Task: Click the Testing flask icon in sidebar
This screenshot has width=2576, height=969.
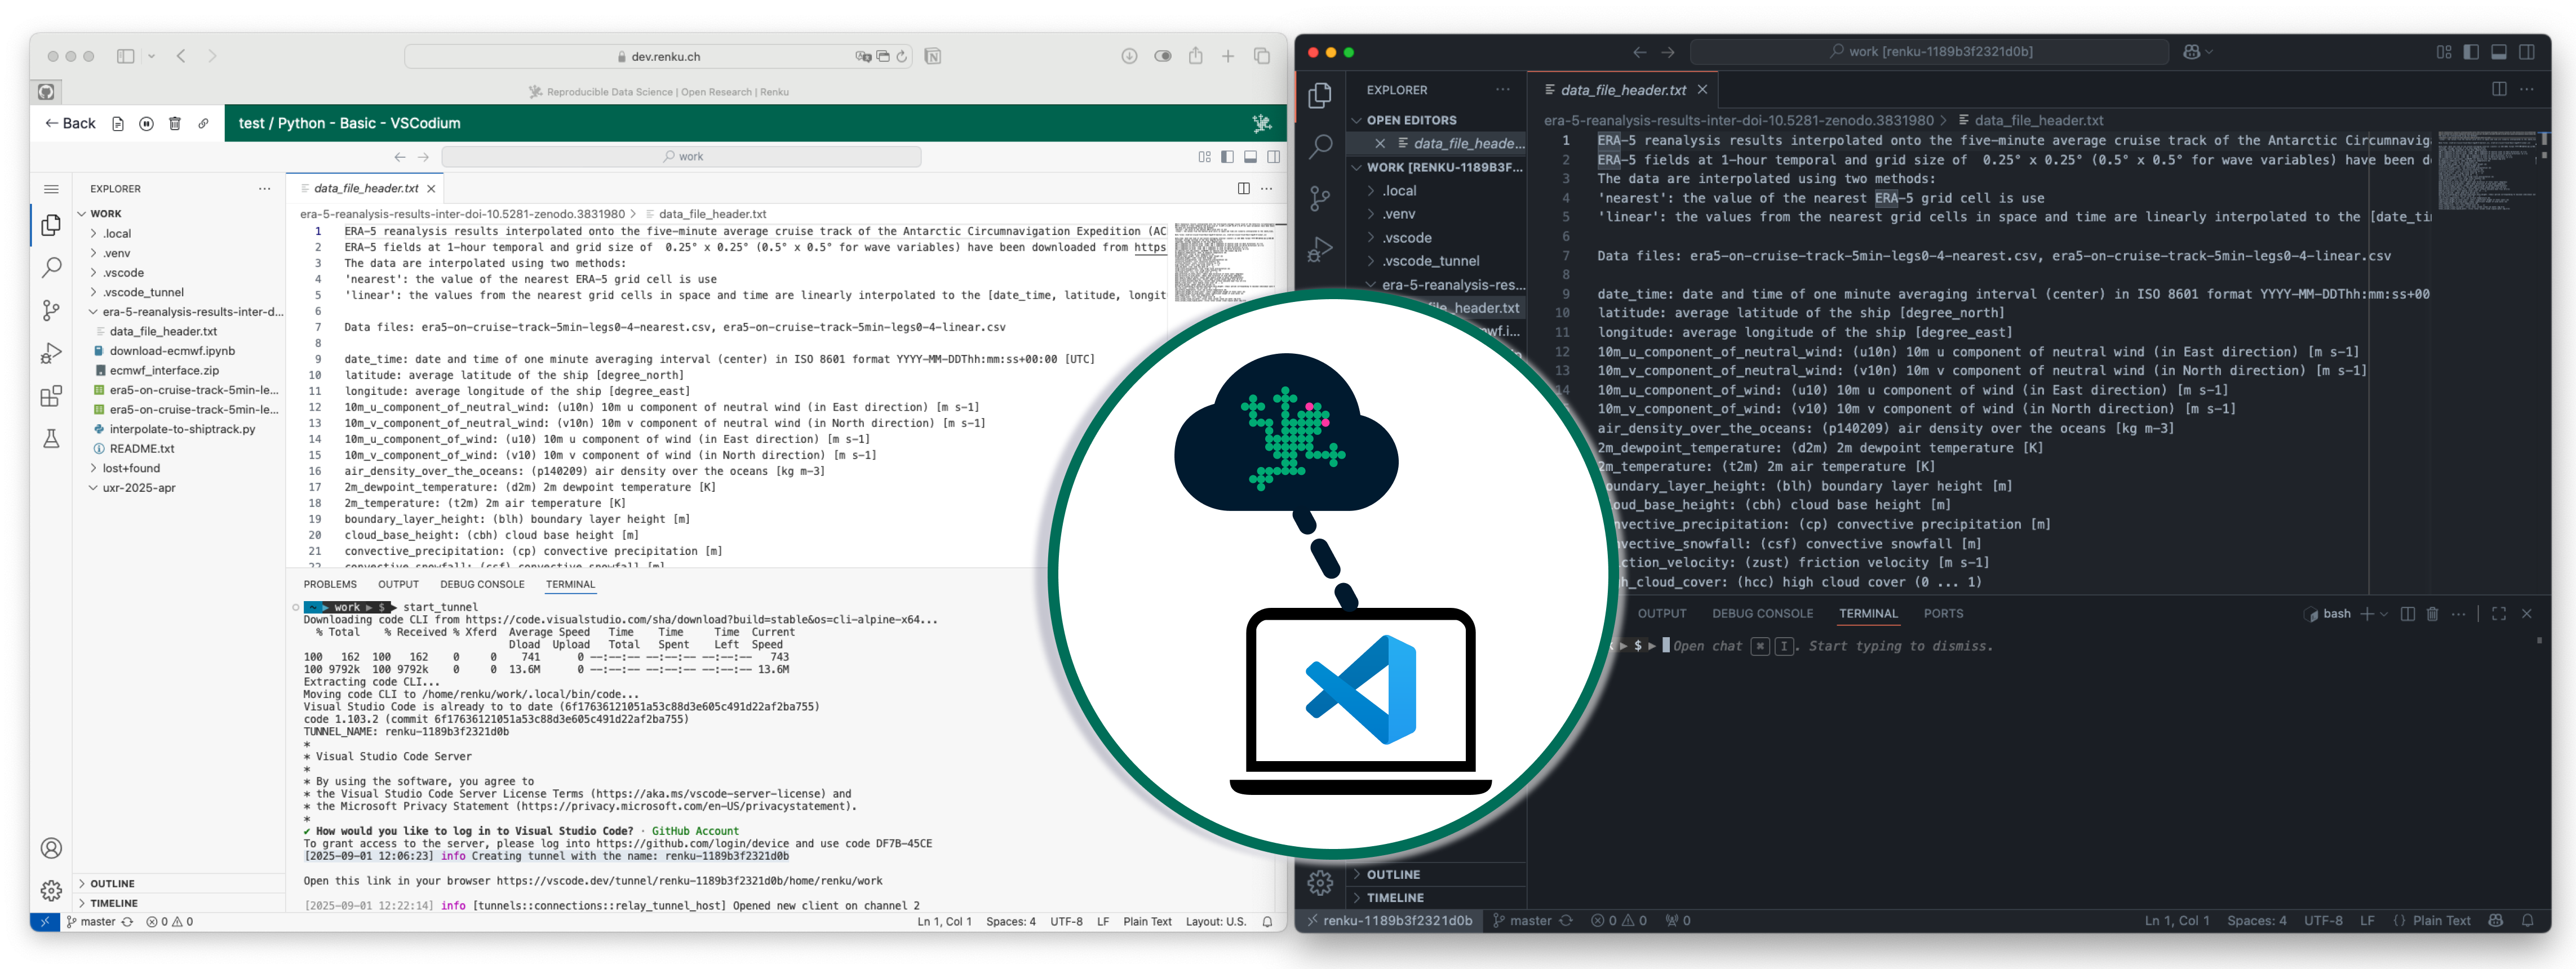Action: coord(51,438)
